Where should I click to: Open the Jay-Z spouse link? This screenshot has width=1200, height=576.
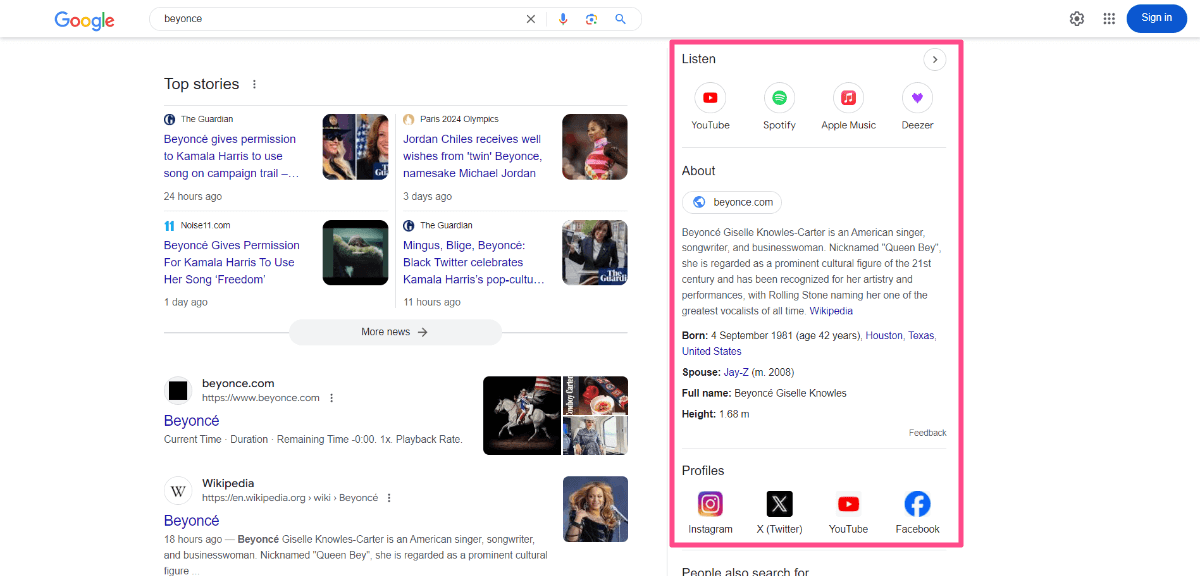pyautogui.click(x=737, y=372)
